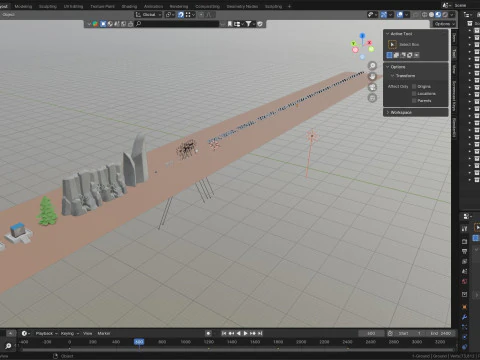480x360 pixels.
Task: Toggle viewport gizmos display
Action: tap(384, 15)
